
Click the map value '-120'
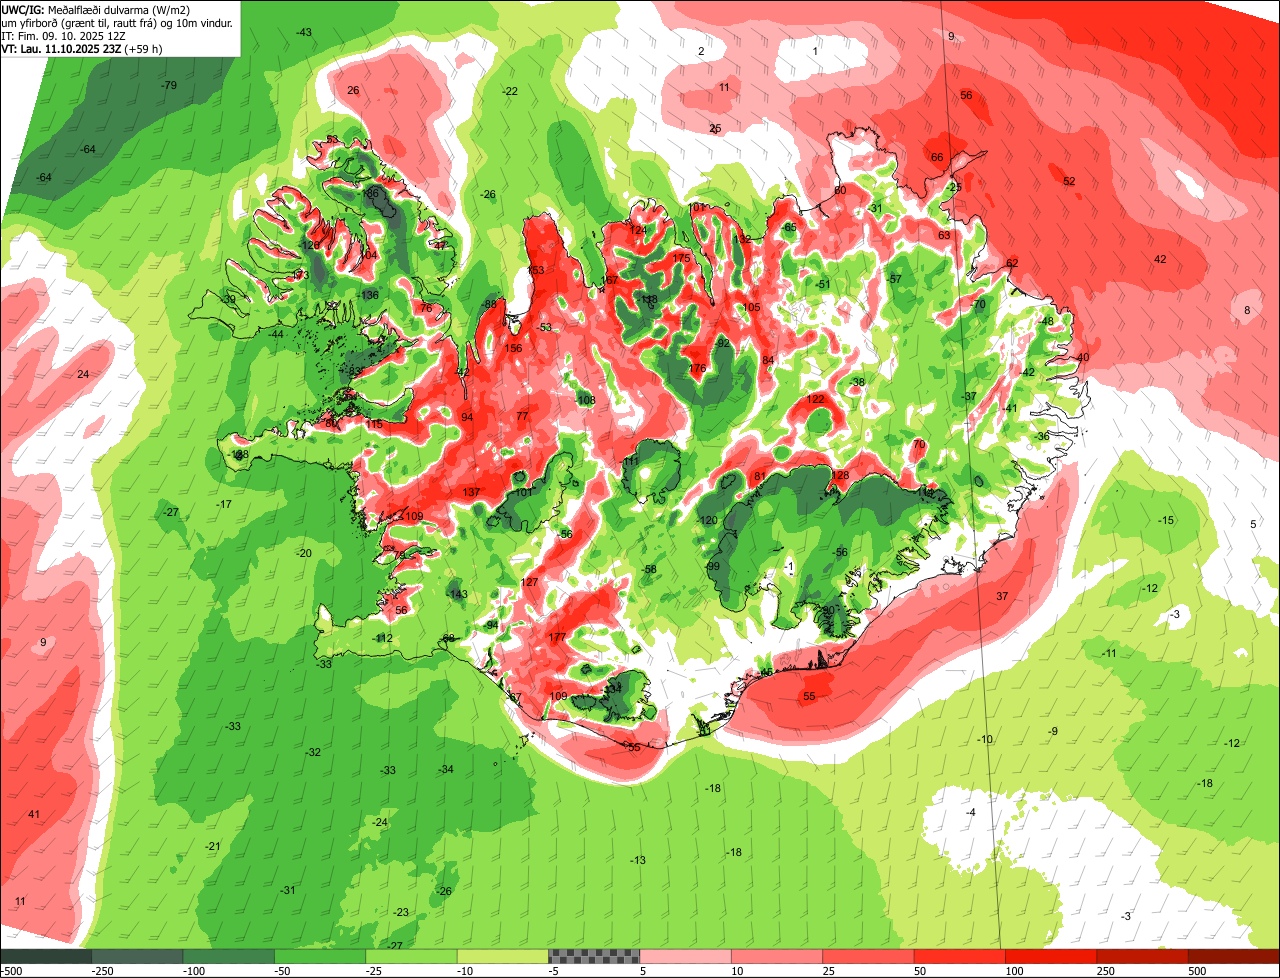click(707, 520)
